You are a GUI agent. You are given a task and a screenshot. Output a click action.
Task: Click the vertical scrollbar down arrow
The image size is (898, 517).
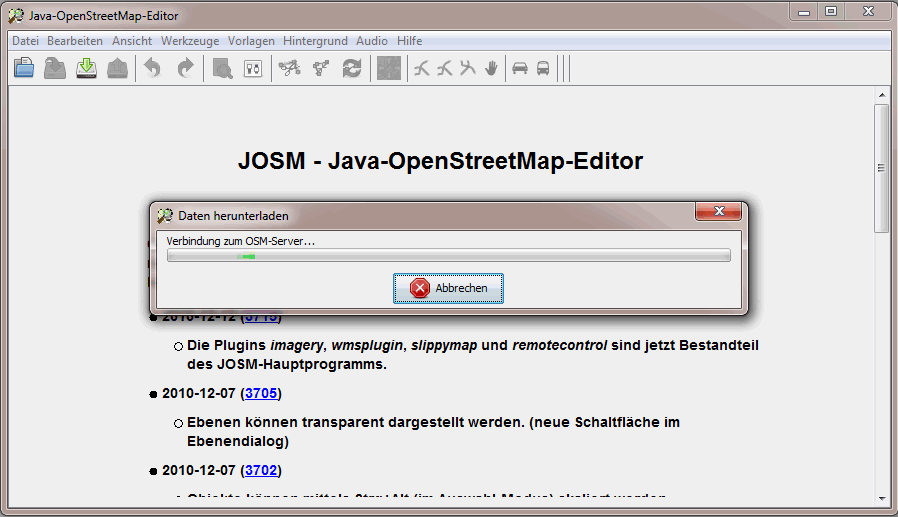[x=881, y=497]
